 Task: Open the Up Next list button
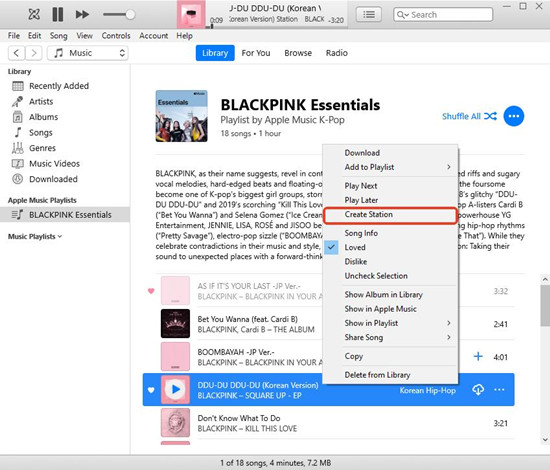(x=368, y=14)
